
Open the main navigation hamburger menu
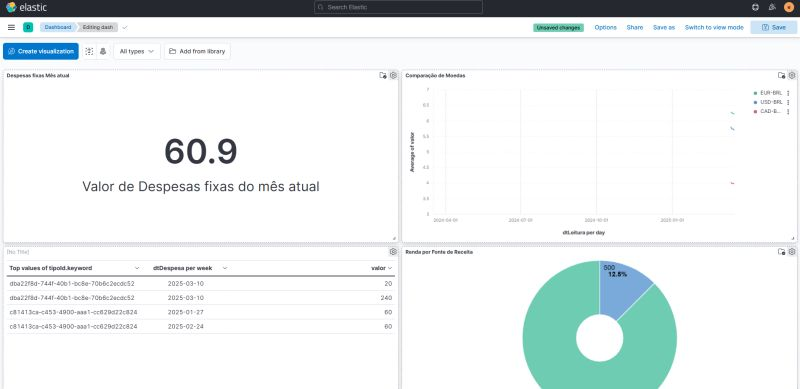pyautogui.click(x=11, y=27)
